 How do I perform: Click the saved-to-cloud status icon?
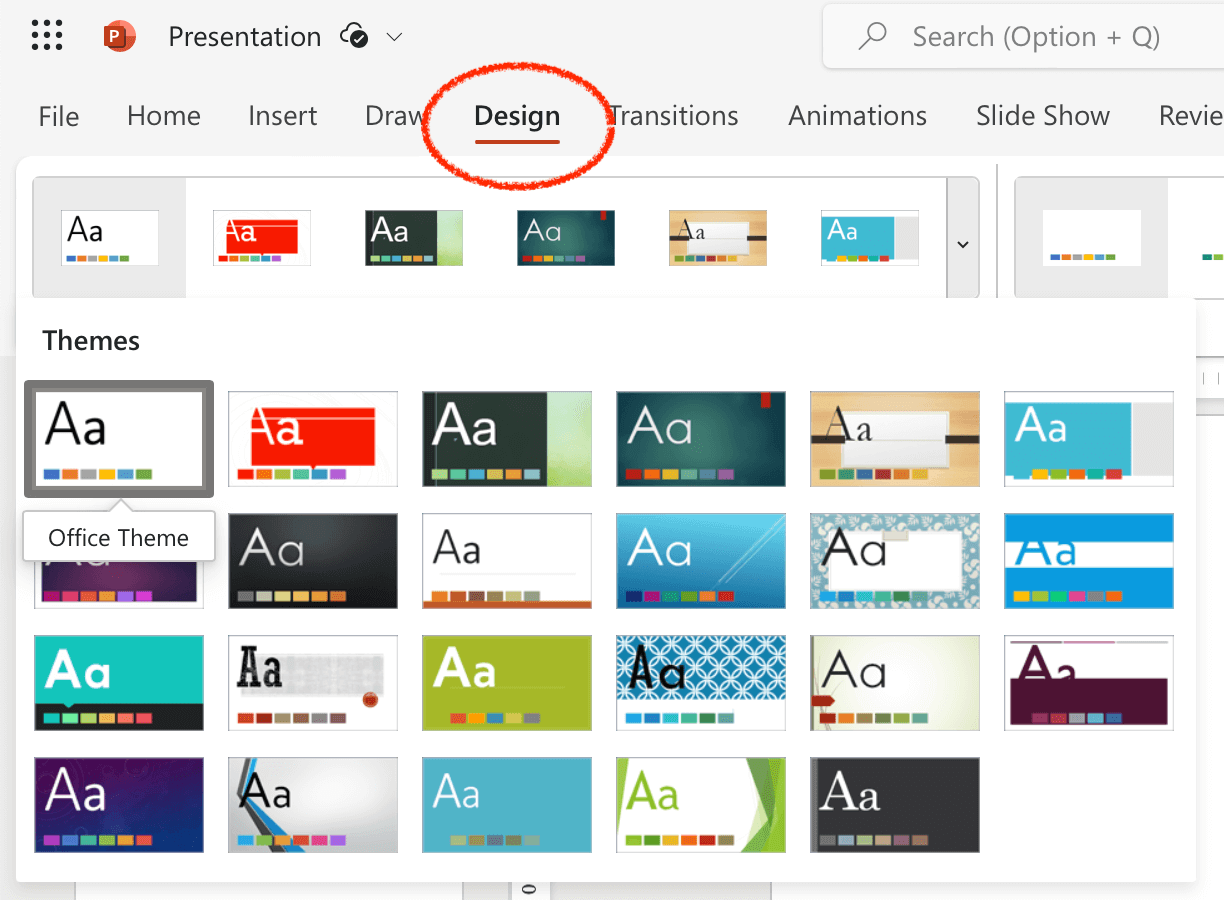(x=354, y=37)
